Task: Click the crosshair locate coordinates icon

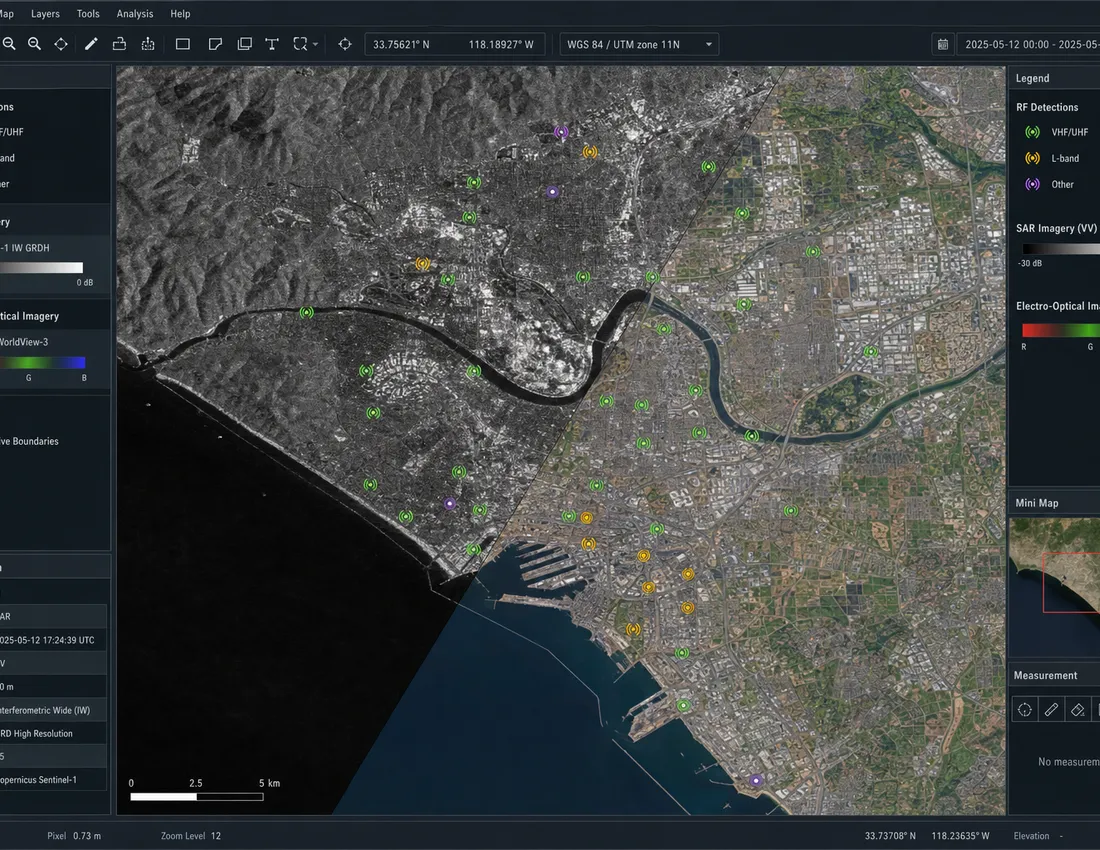Action: (345, 44)
